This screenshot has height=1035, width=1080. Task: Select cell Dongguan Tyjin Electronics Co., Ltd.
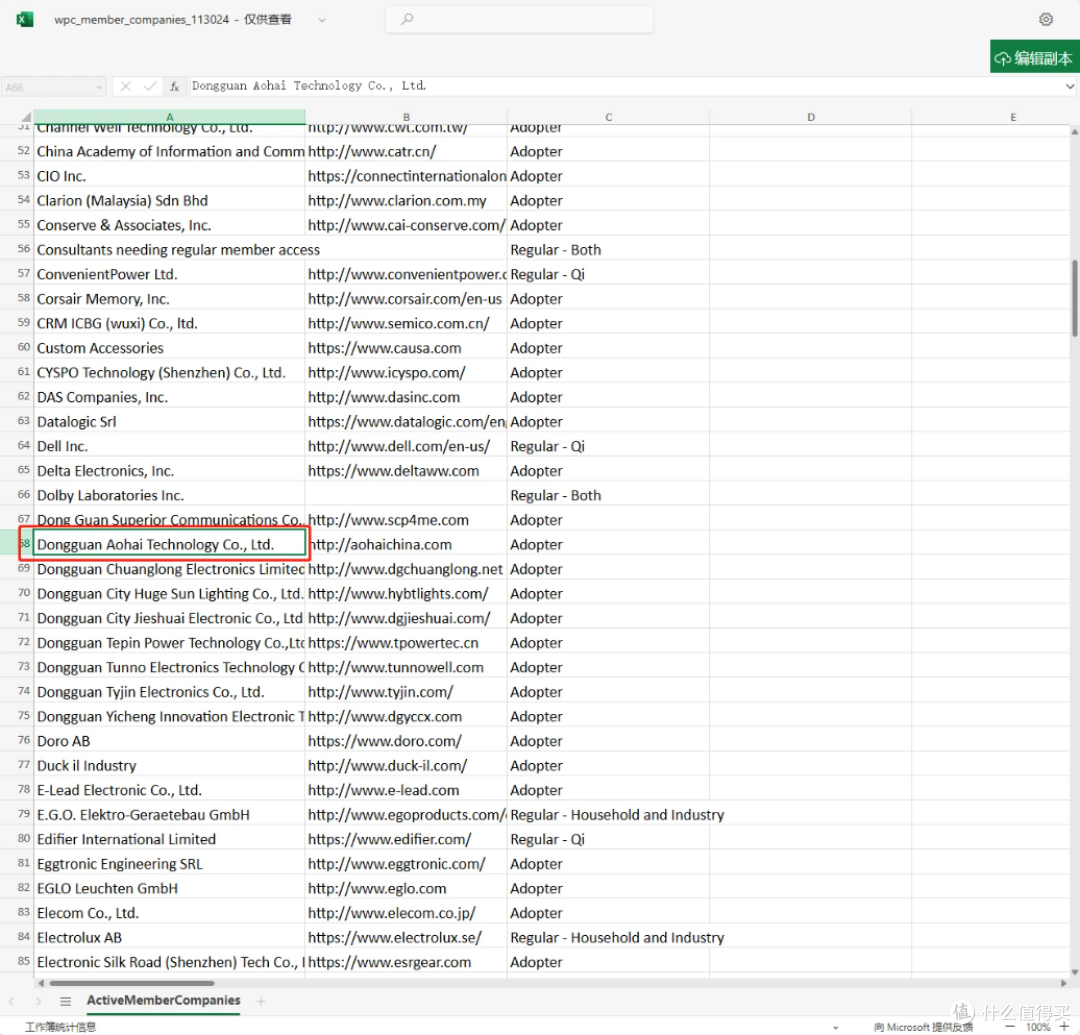pyautogui.click(x=169, y=691)
